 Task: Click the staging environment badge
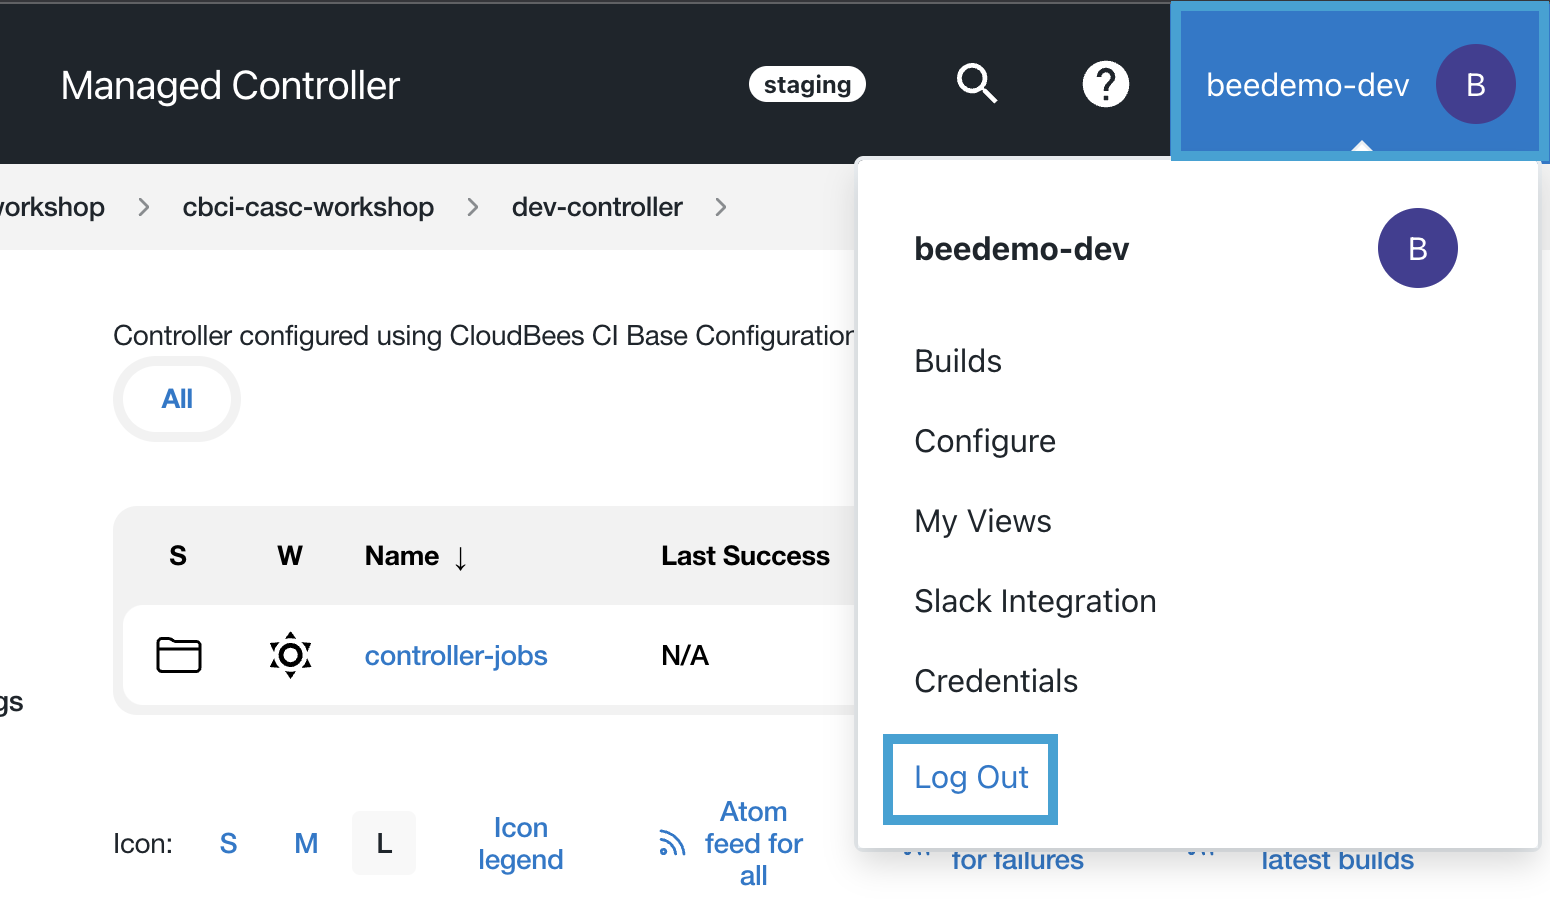(807, 85)
